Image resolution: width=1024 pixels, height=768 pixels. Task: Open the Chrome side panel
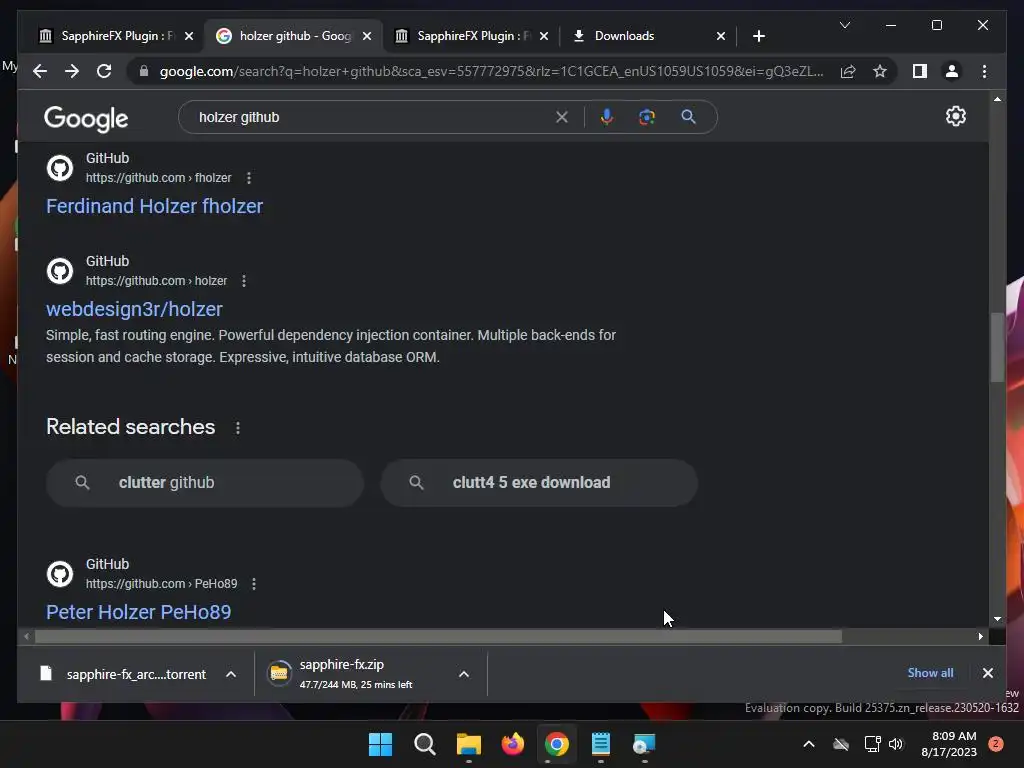point(920,71)
